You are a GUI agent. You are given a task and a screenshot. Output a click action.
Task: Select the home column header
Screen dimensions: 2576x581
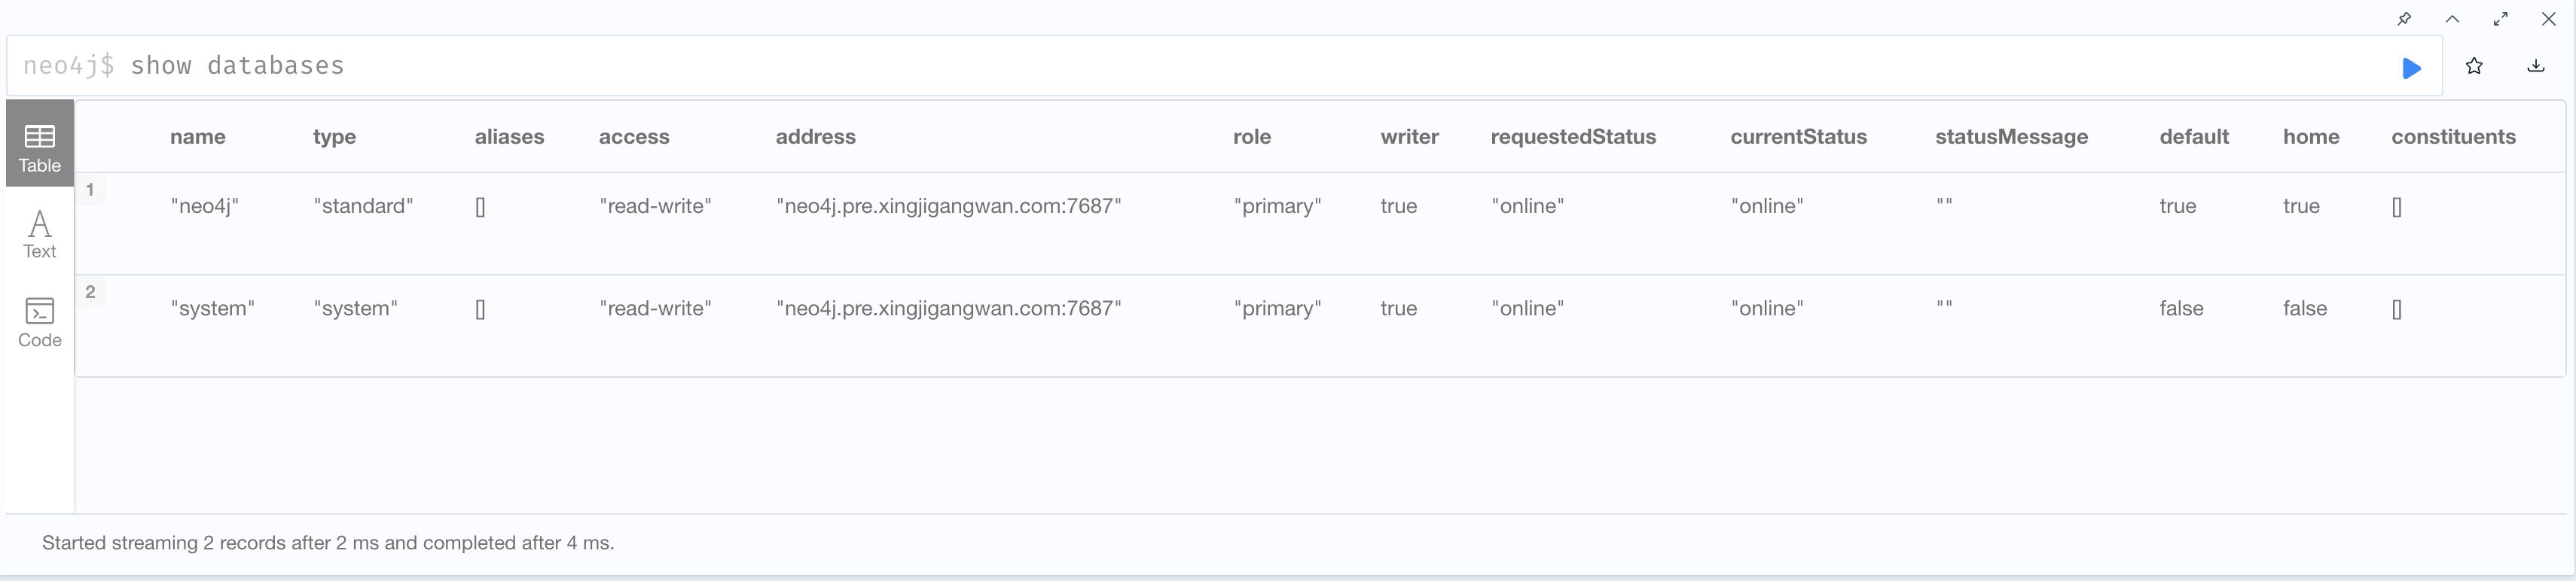(x=2310, y=137)
